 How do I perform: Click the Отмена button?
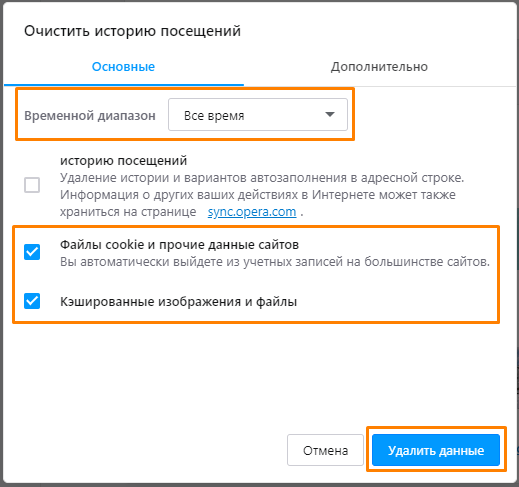point(325,450)
